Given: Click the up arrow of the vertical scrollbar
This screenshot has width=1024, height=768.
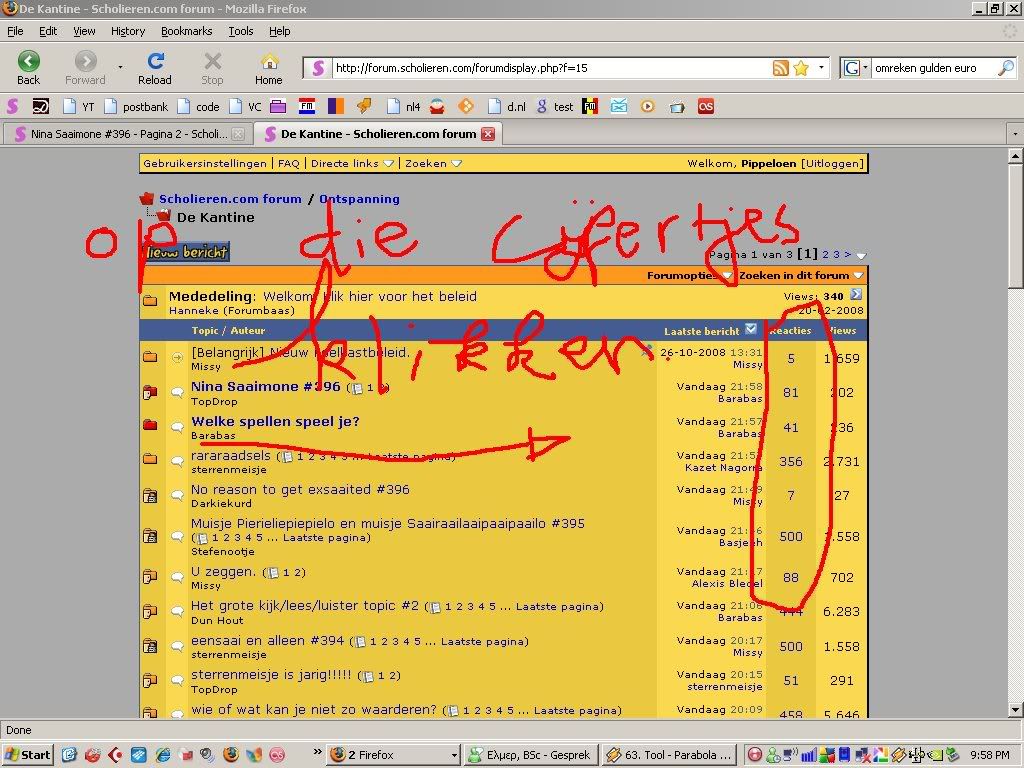Looking at the screenshot, I should [x=1015, y=156].
